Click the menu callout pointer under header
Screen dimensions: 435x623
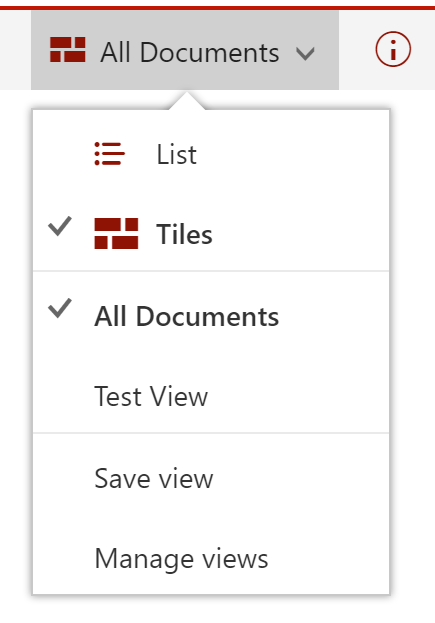(x=187, y=101)
